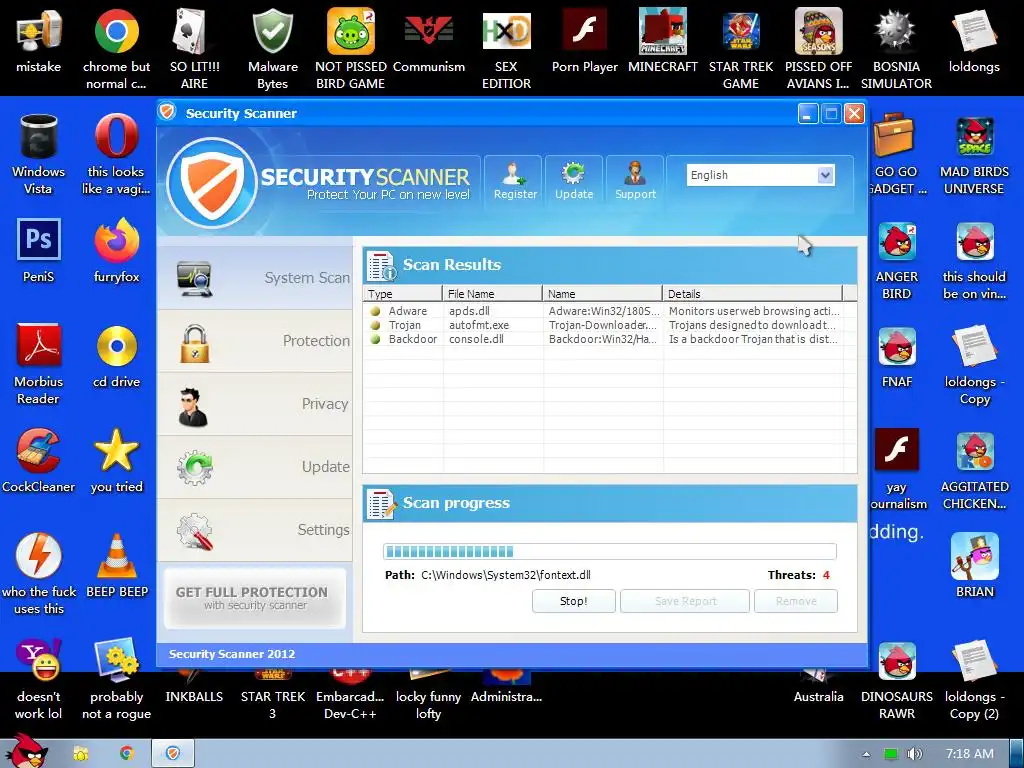This screenshot has height=768, width=1024.
Task: Click the Threats count value 4
Action: [826, 575]
